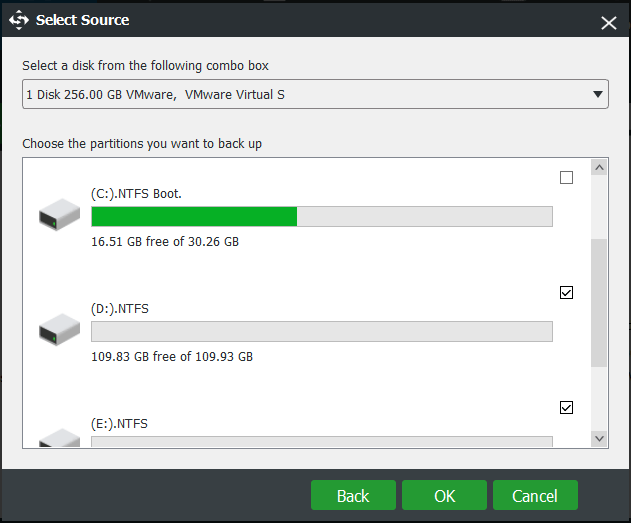Uncheck the E: NTFS partition checkbox
Image resolution: width=631 pixels, height=523 pixels.
(x=566, y=408)
